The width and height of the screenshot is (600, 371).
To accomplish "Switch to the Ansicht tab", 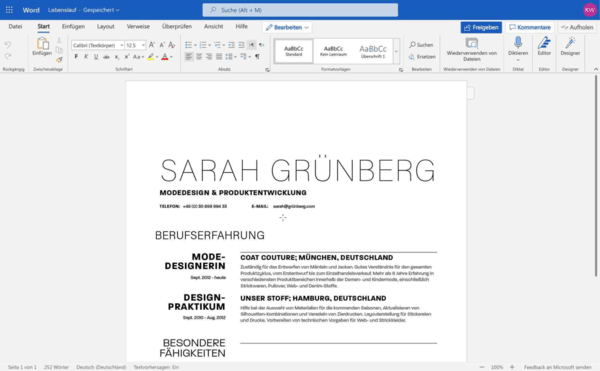I will 214,26.
